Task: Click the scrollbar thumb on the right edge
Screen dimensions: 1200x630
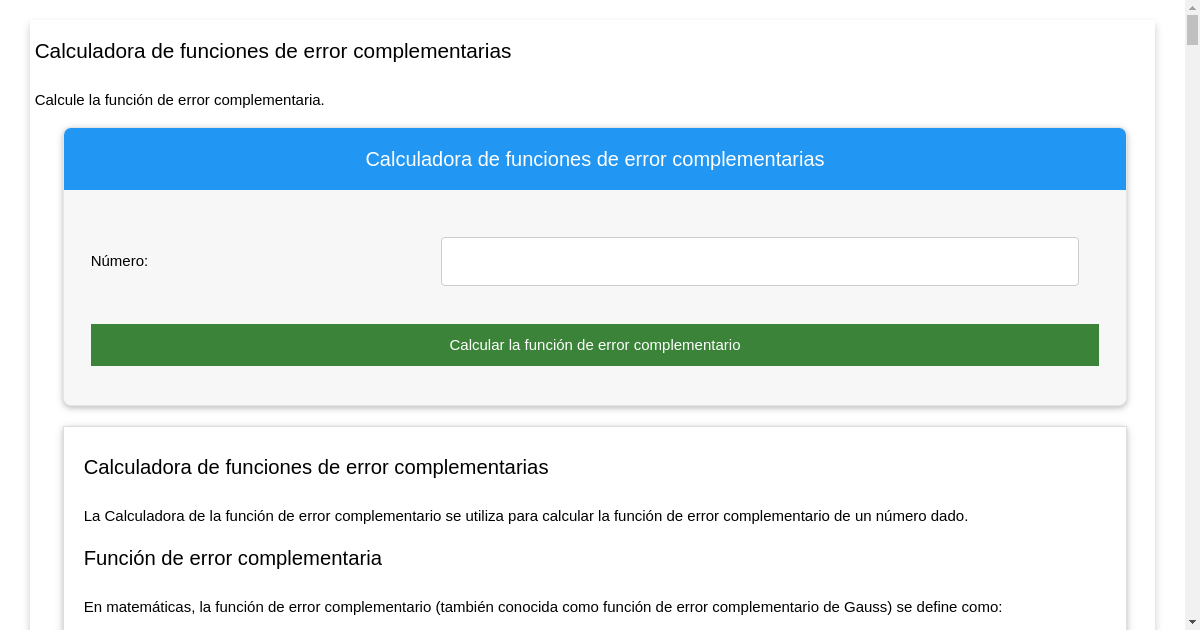Action: [1191, 30]
